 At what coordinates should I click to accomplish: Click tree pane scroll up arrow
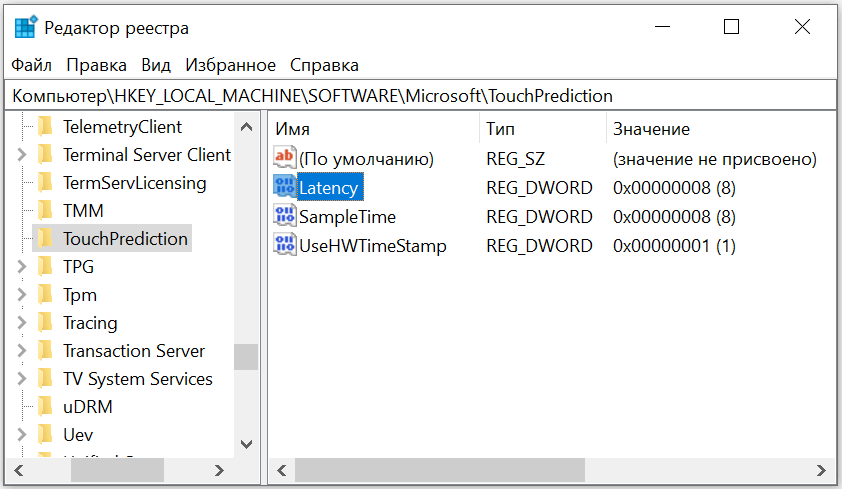[246, 127]
